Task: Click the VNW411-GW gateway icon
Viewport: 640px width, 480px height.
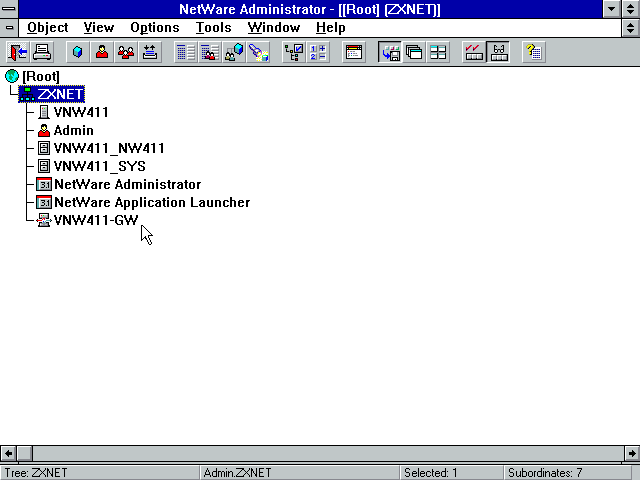Action: (x=44, y=220)
